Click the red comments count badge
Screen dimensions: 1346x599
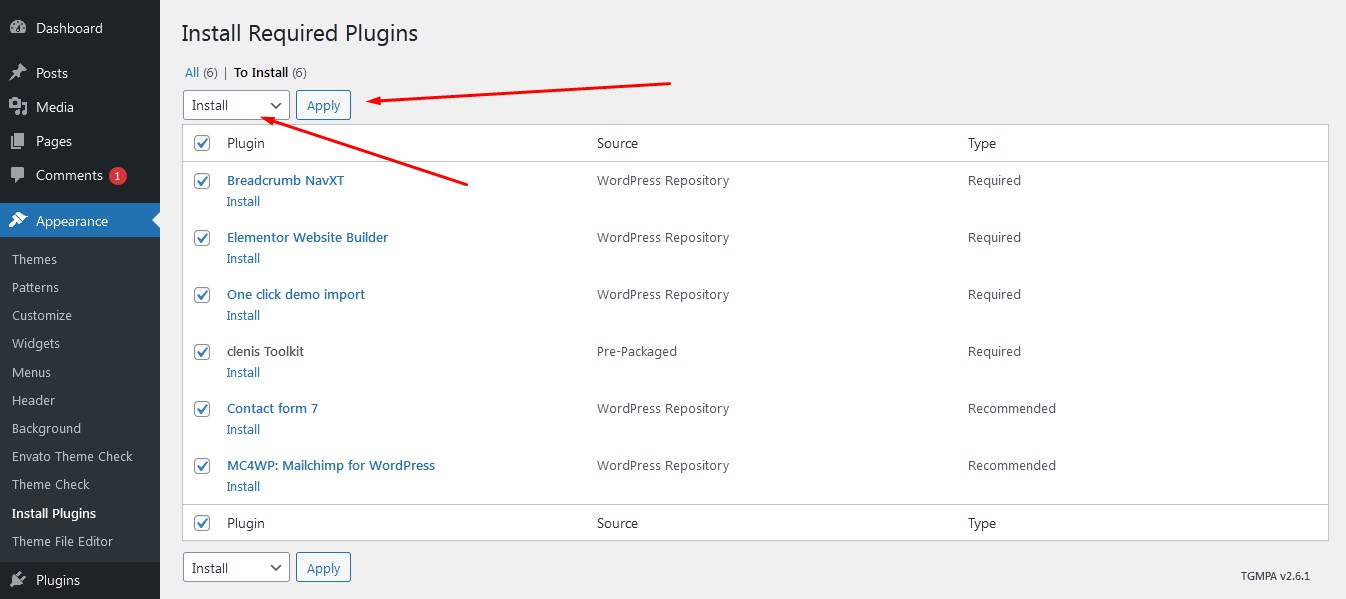click(x=118, y=176)
